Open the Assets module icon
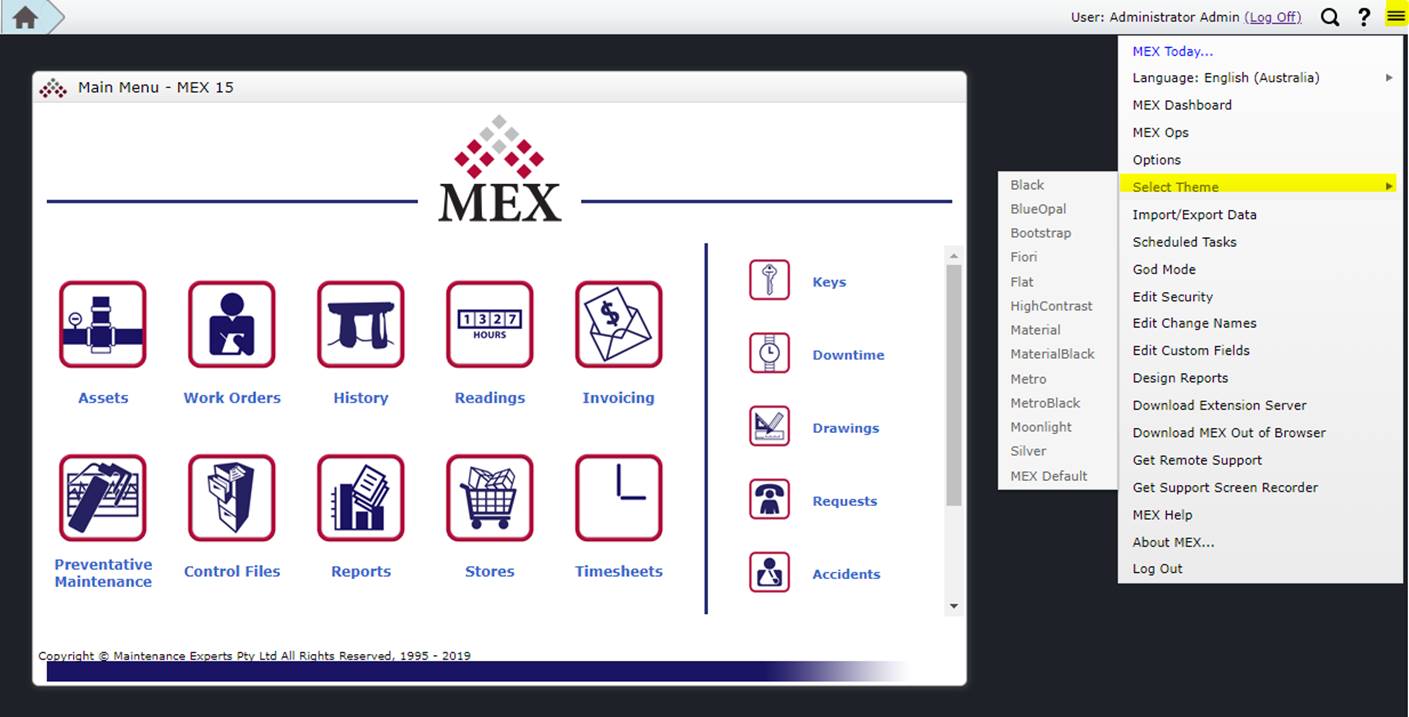The height and width of the screenshot is (717, 1409). tap(103, 324)
